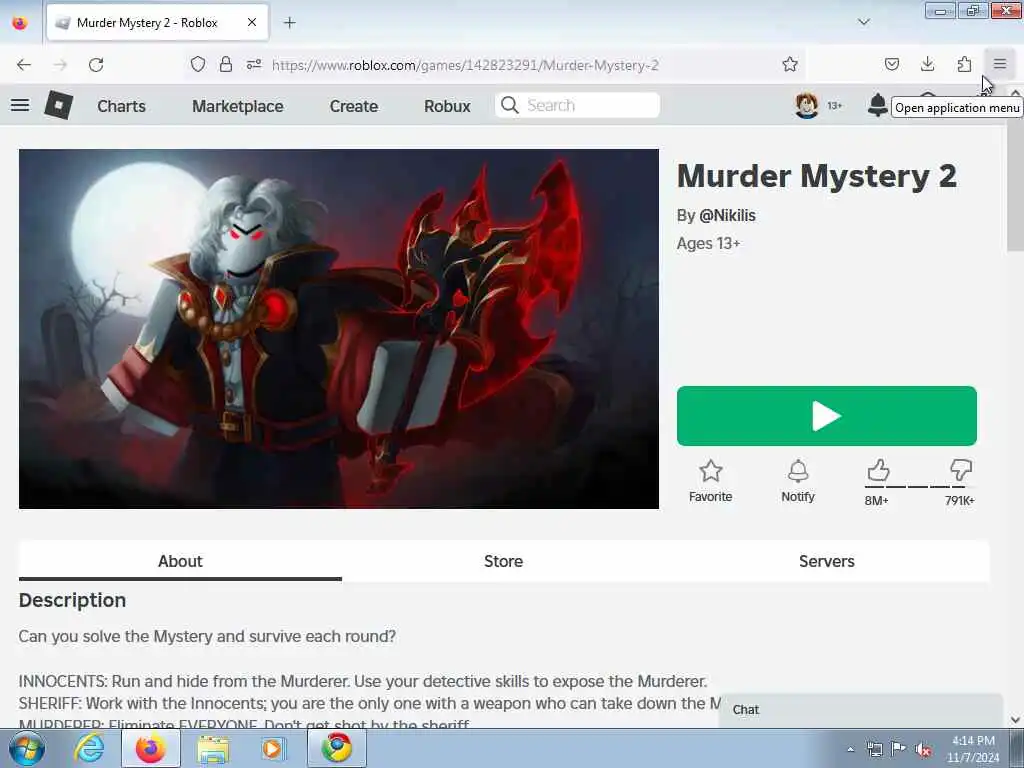Open Google Chrome from taskbar
The width and height of the screenshot is (1024, 768).
tap(336, 748)
